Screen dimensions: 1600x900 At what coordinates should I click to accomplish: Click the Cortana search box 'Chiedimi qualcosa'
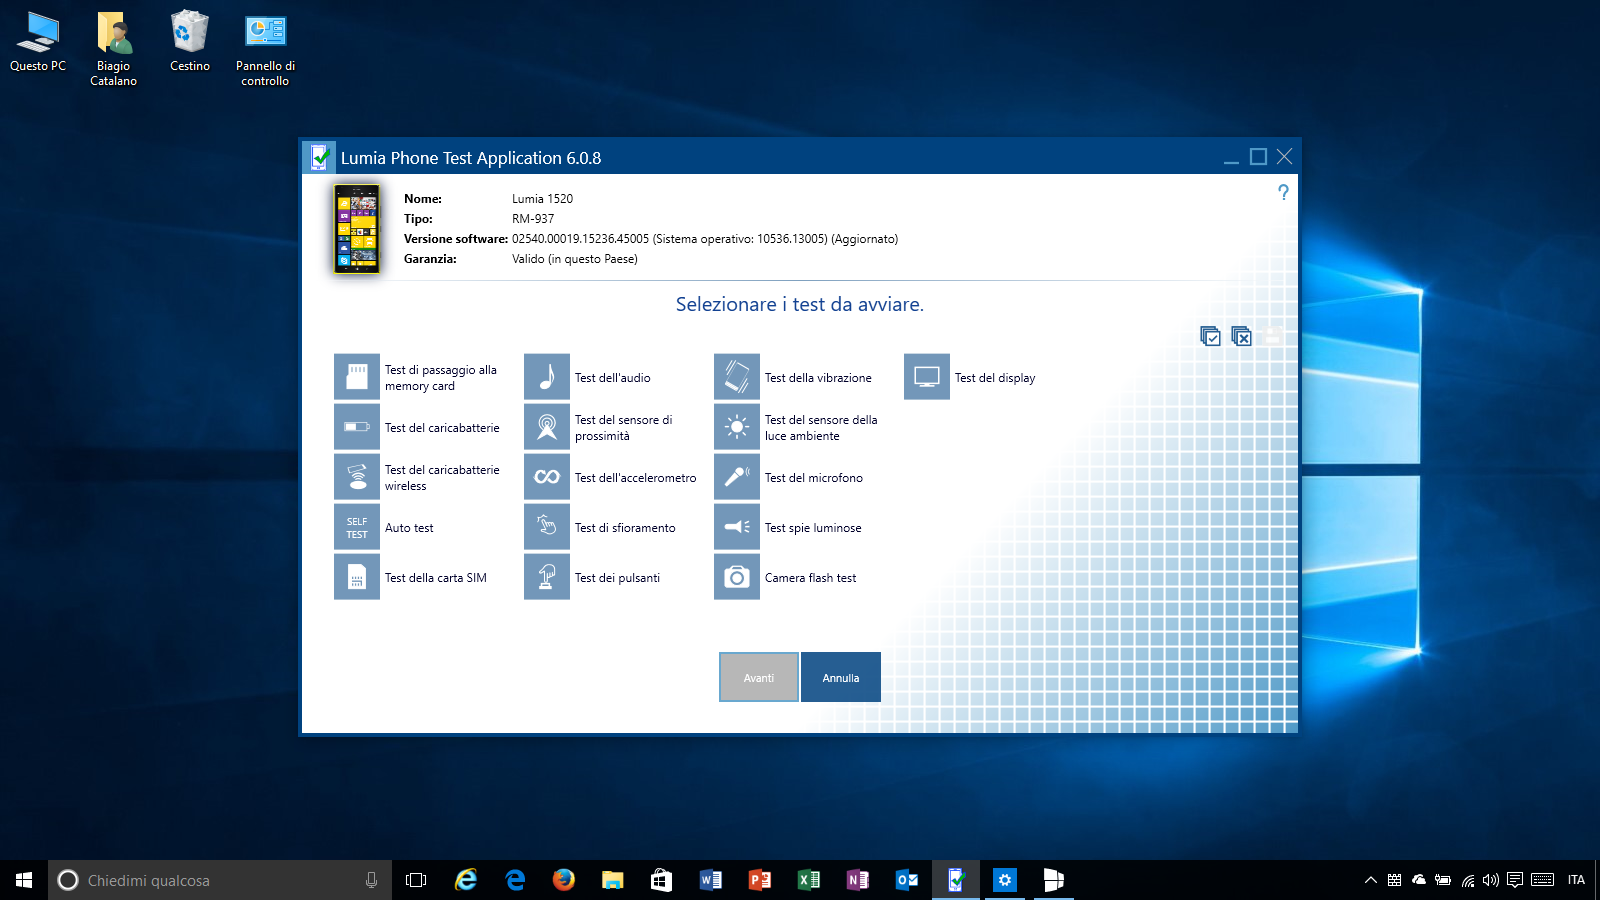[x=220, y=880]
